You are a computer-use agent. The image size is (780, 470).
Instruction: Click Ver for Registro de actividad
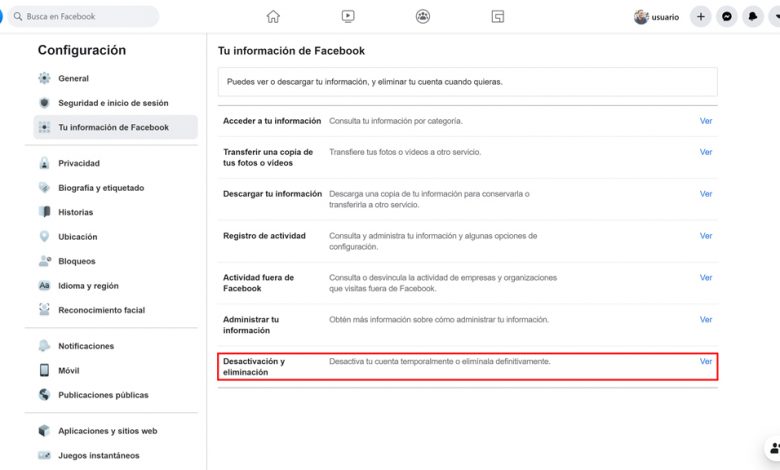pos(705,236)
